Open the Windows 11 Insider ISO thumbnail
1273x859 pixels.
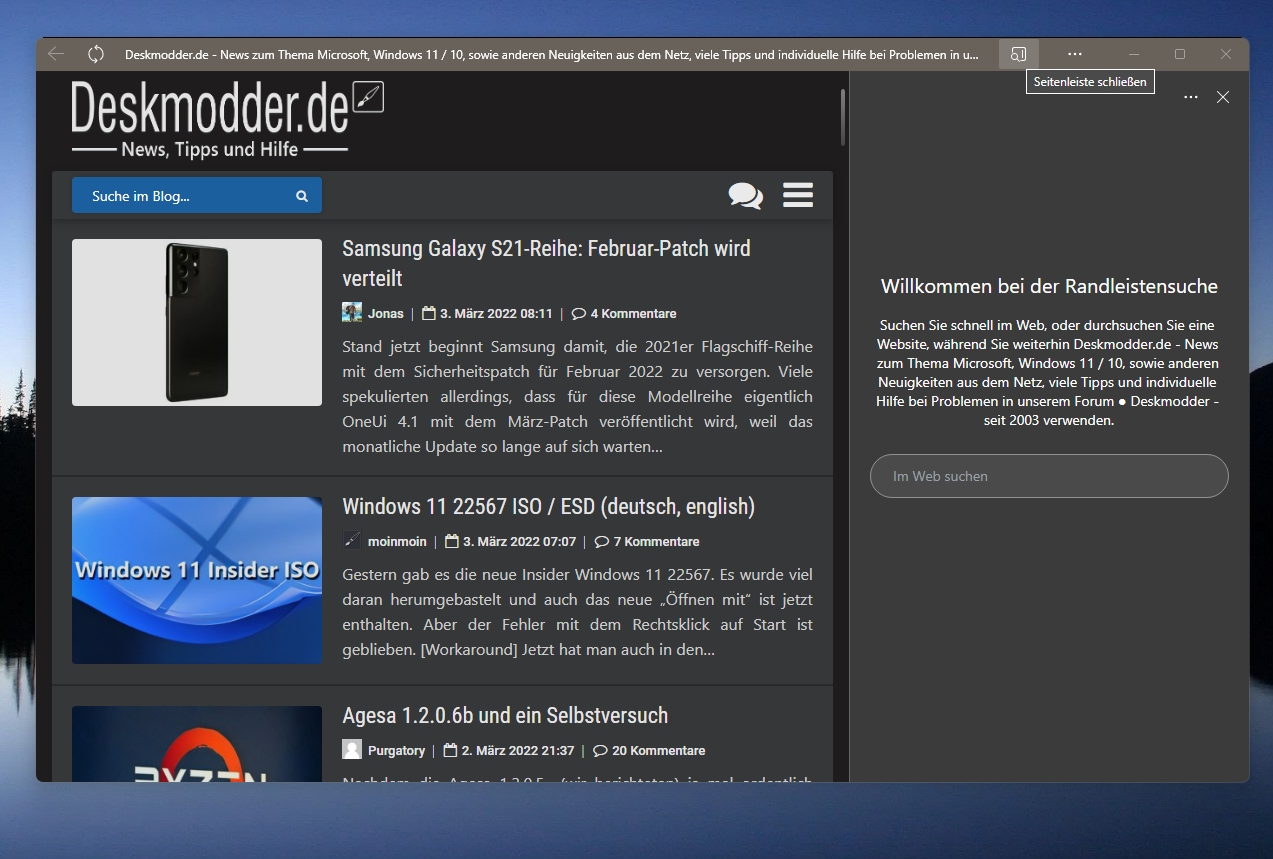pyautogui.click(x=197, y=580)
